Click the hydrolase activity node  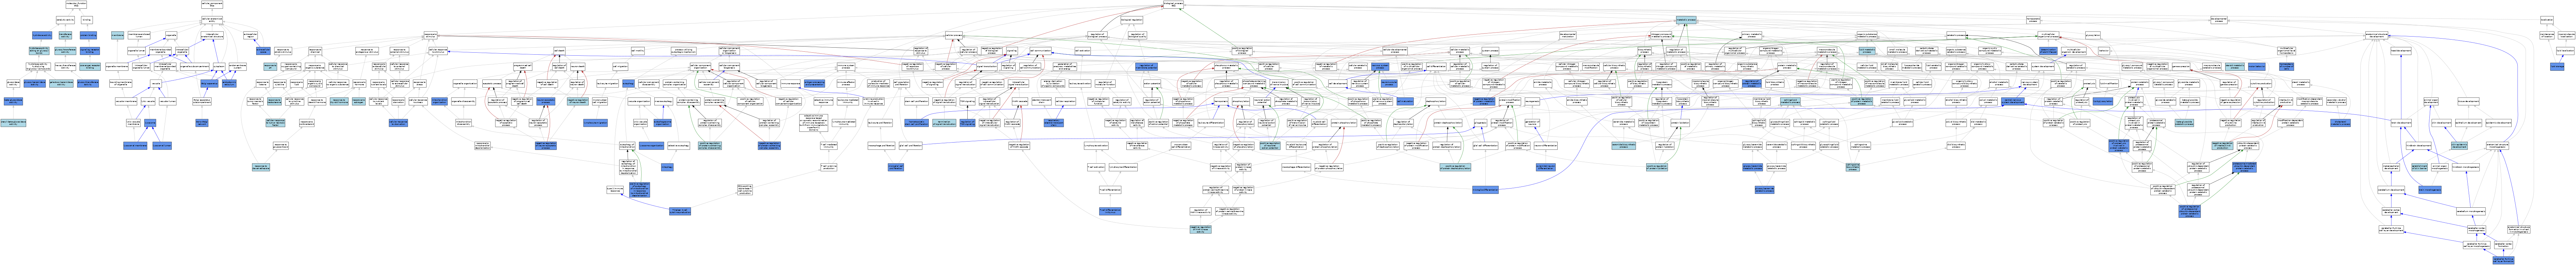(42, 35)
